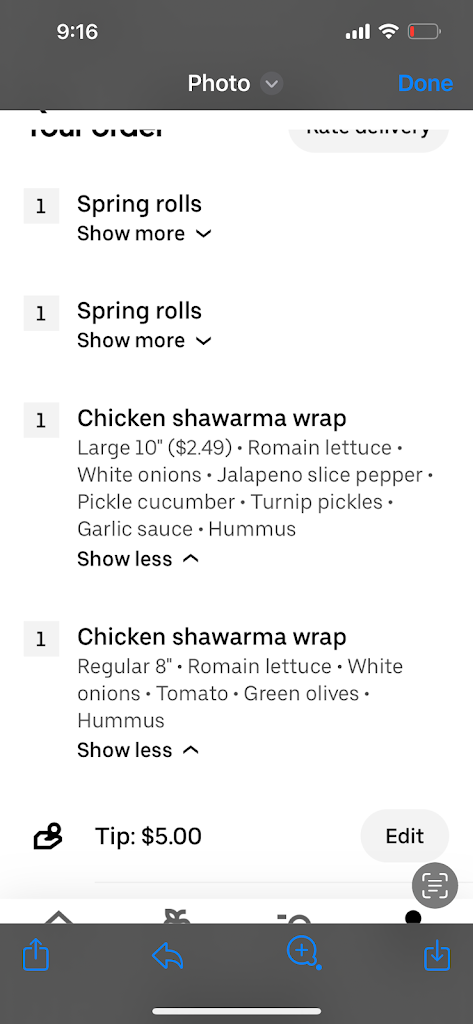The height and width of the screenshot is (1024, 473).
Task: Tap the Wi-Fi status icon
Action: [389, 31]
